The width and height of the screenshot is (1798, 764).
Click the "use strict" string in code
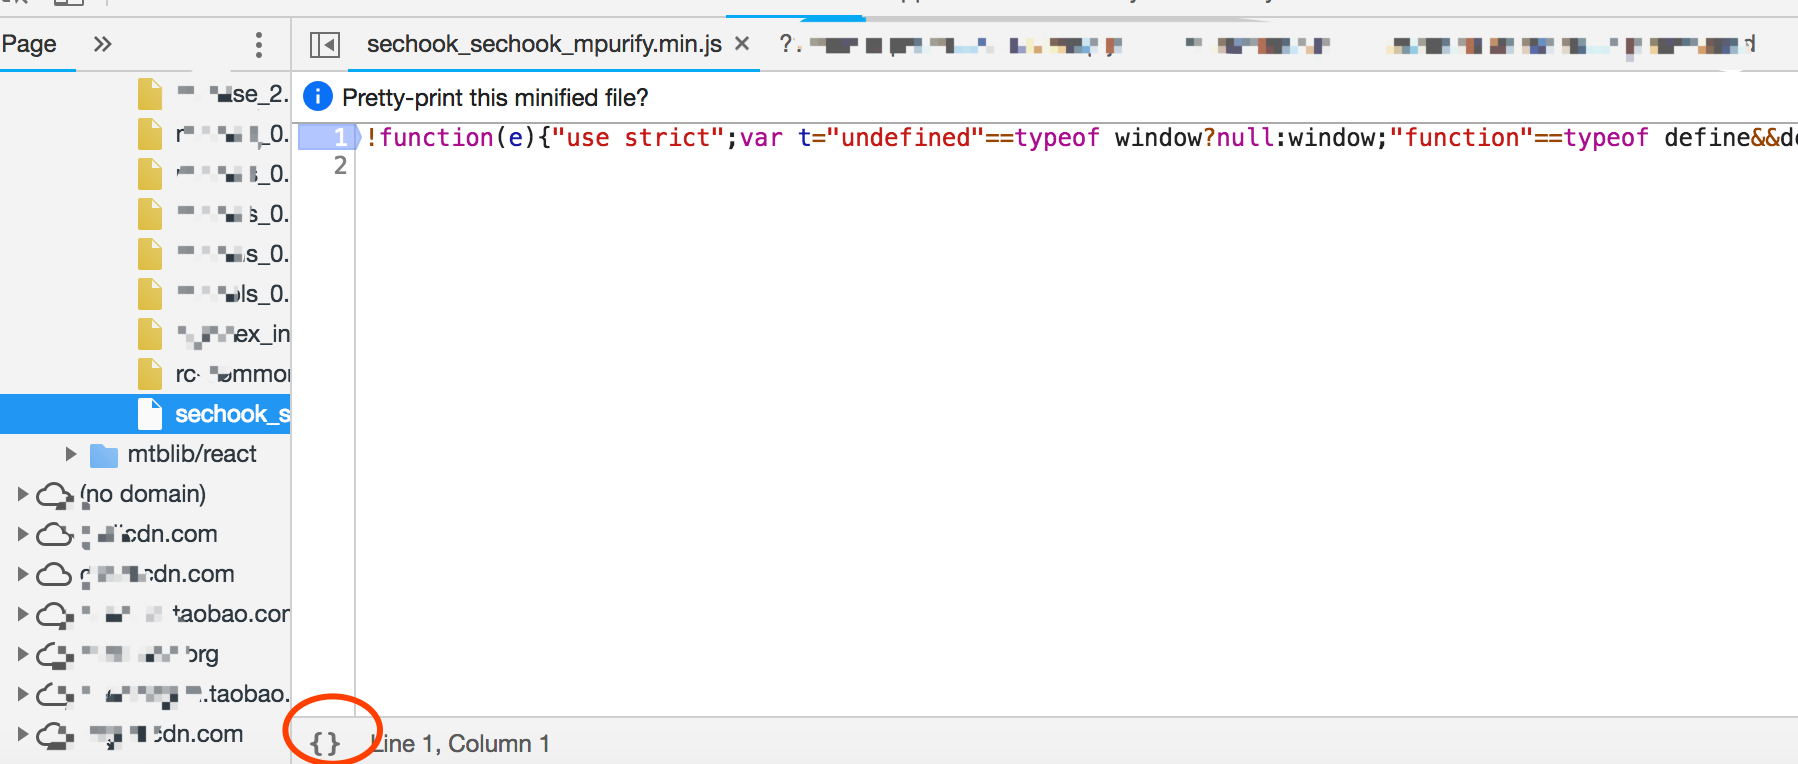638,137
